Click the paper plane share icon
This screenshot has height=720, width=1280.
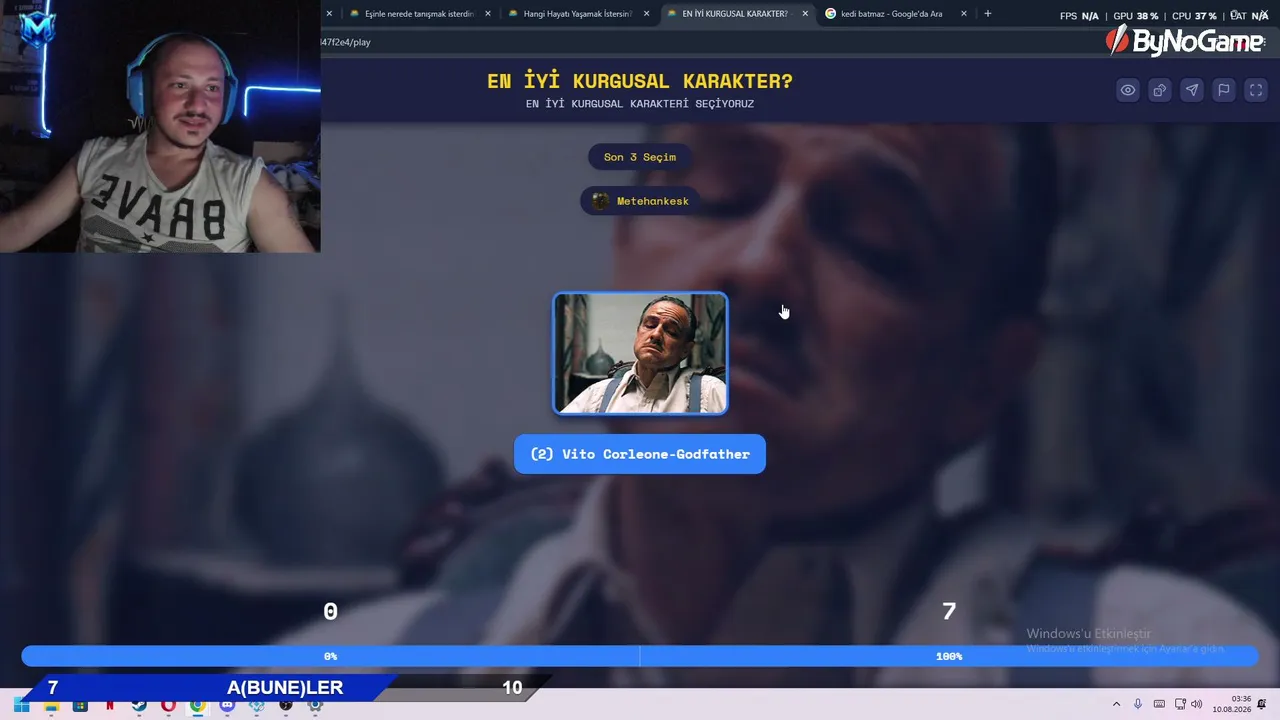(x=1192, y=90)
